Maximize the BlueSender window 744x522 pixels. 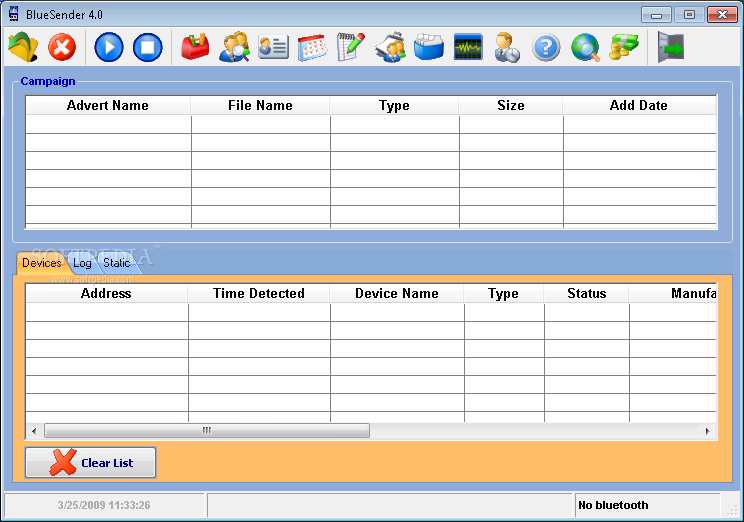point(689,15)
